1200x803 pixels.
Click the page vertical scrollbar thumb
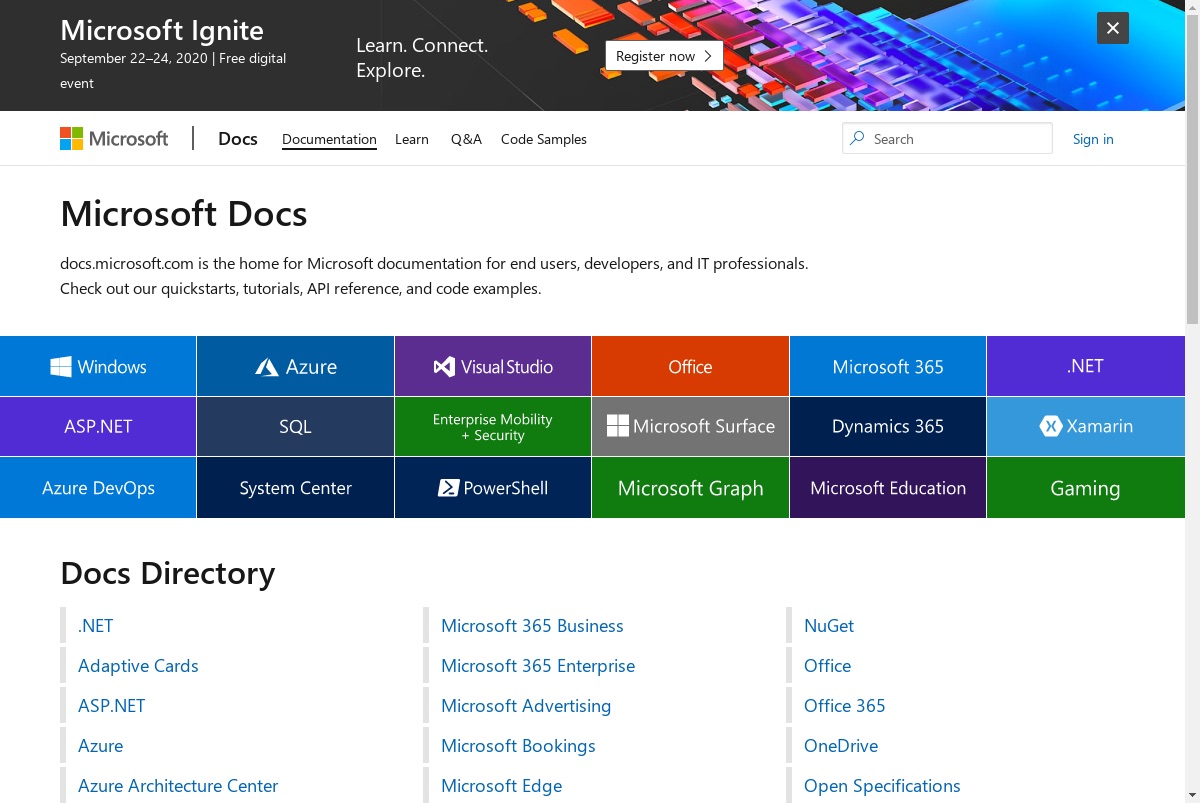1192,168
